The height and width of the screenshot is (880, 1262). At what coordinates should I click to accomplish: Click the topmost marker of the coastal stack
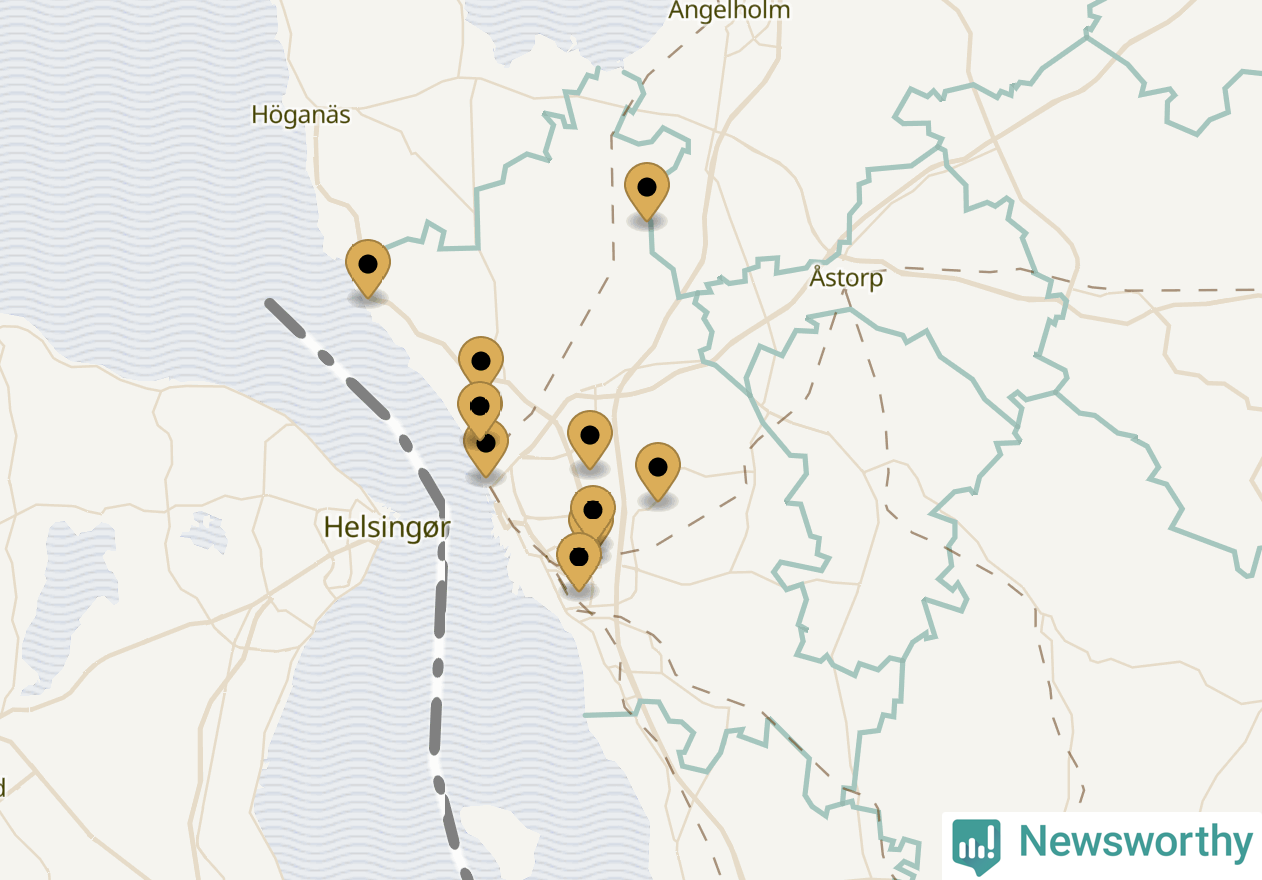(x=481, y=361)
